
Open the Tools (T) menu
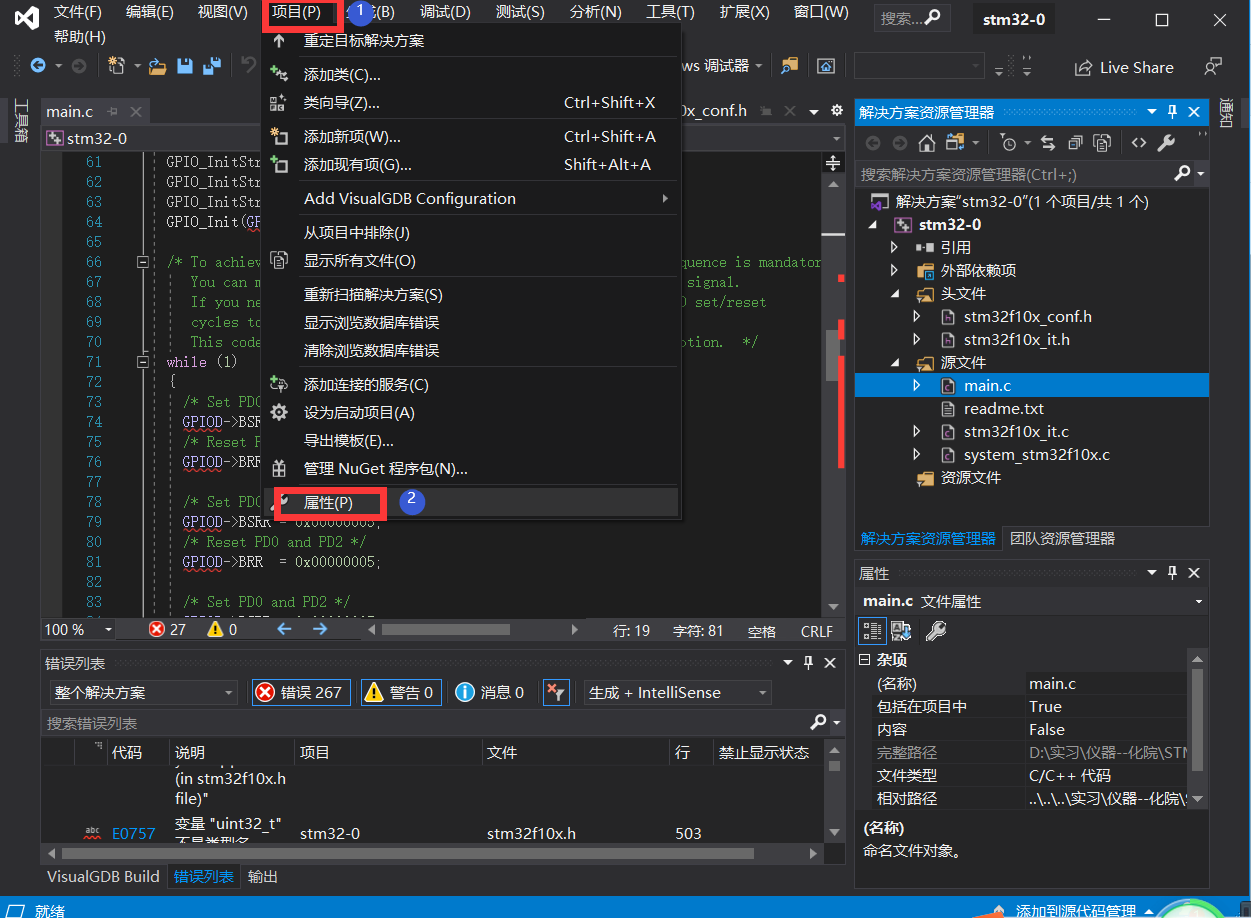(x=670, y=12)
